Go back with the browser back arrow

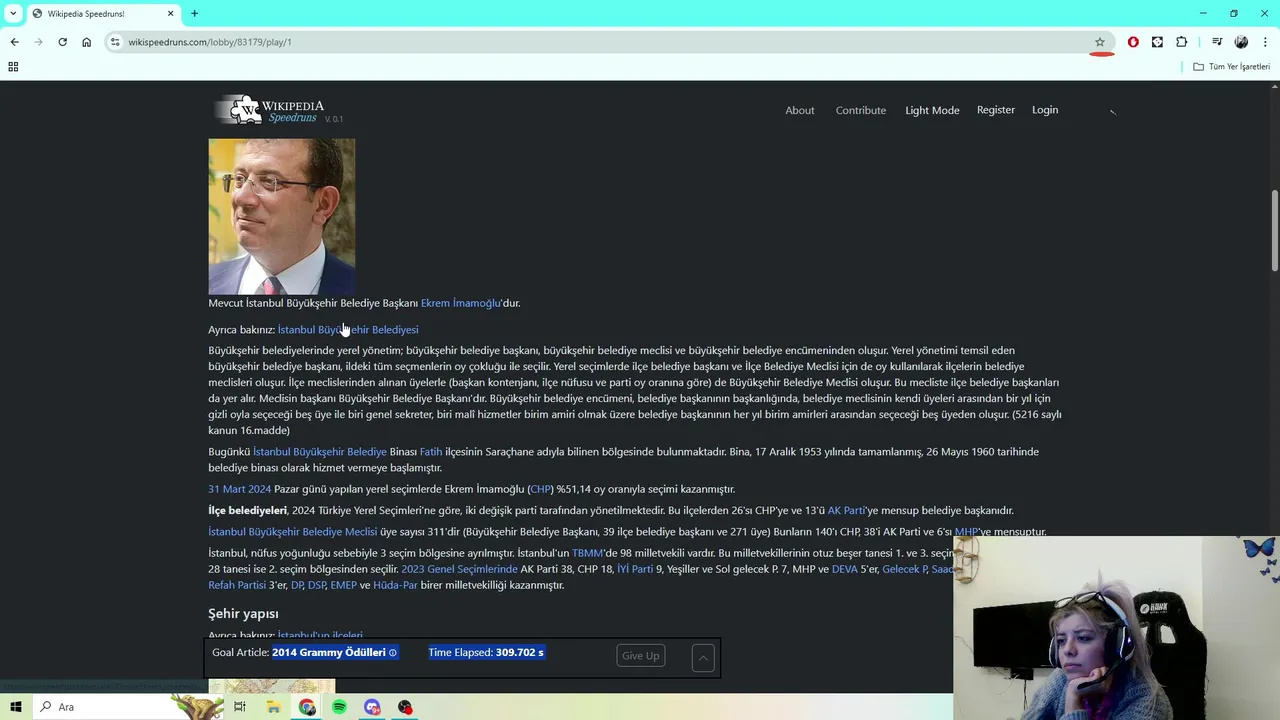pos(14,42)
